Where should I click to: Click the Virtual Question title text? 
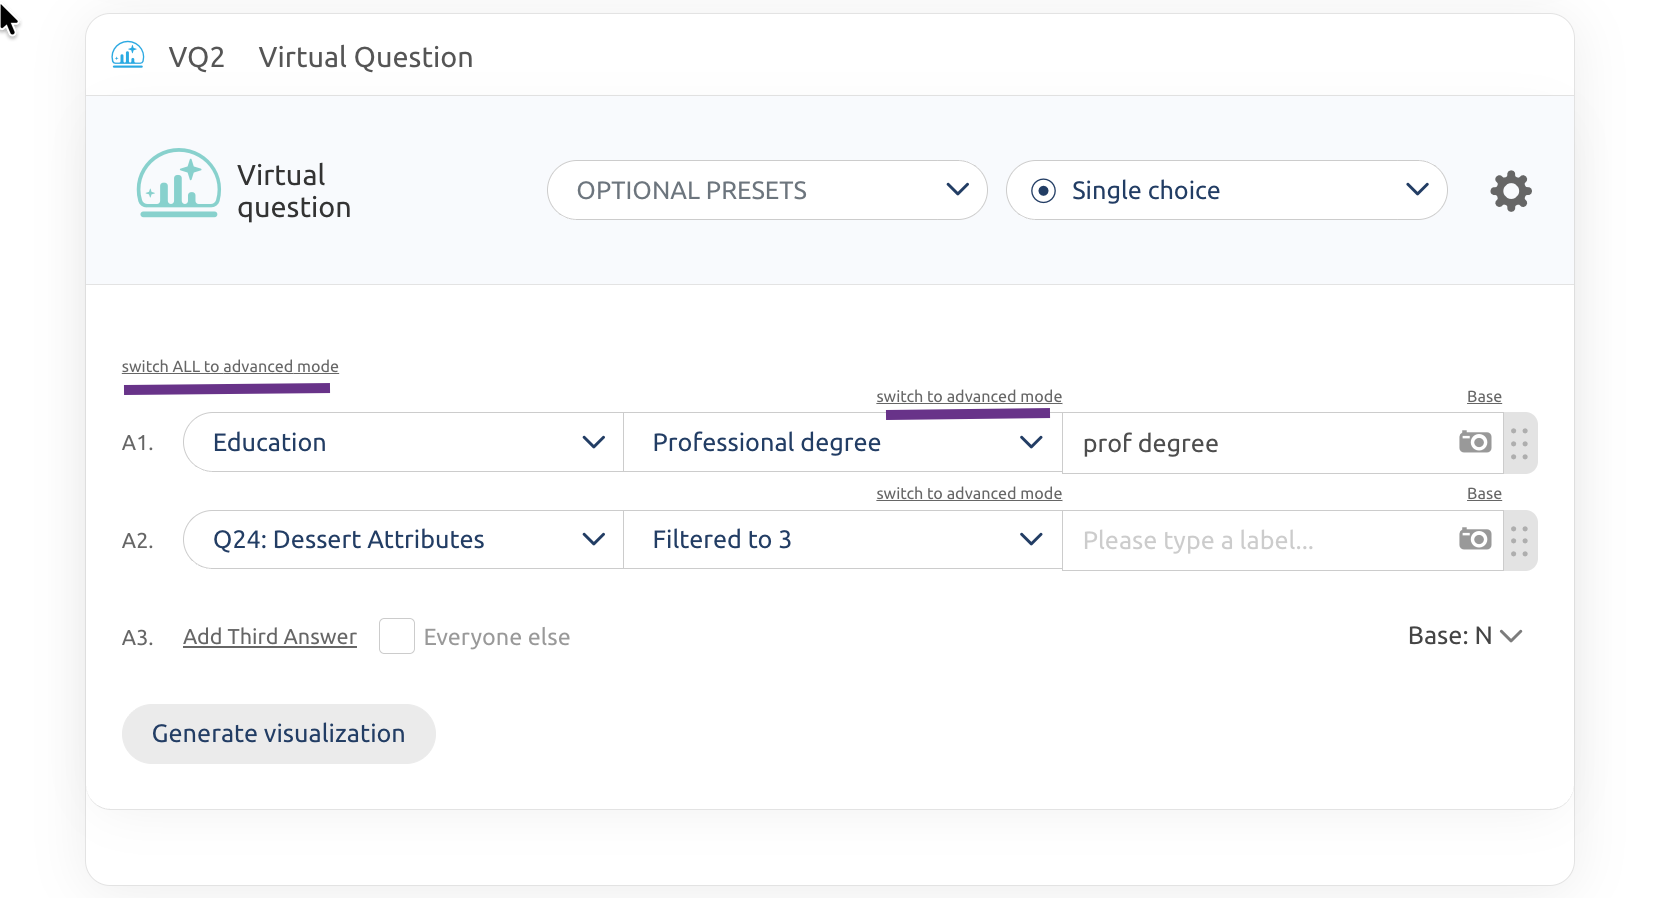tap(366, 57)
